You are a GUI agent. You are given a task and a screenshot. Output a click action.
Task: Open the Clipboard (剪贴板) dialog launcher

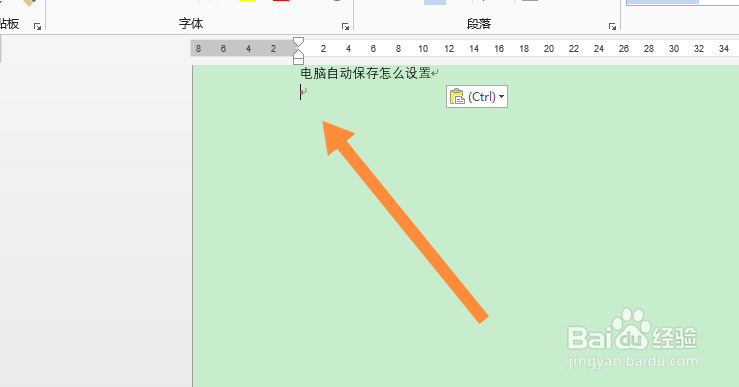tap(37, 26)
